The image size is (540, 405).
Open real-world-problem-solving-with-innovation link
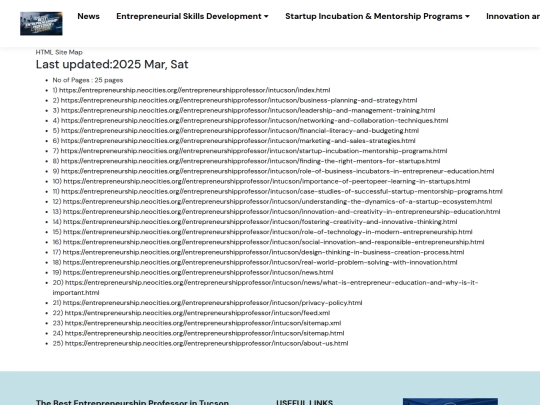pos(260,262)
